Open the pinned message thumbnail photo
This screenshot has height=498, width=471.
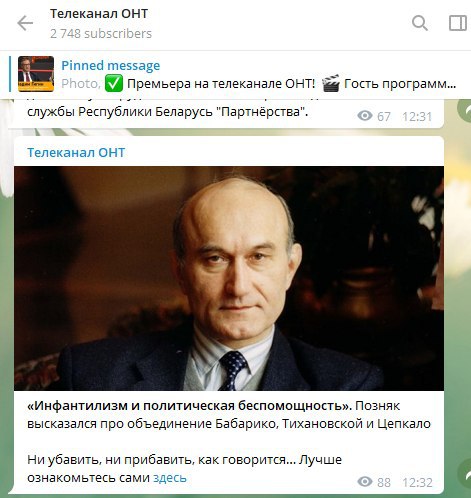pyautogui.click(x=36, y=74)
